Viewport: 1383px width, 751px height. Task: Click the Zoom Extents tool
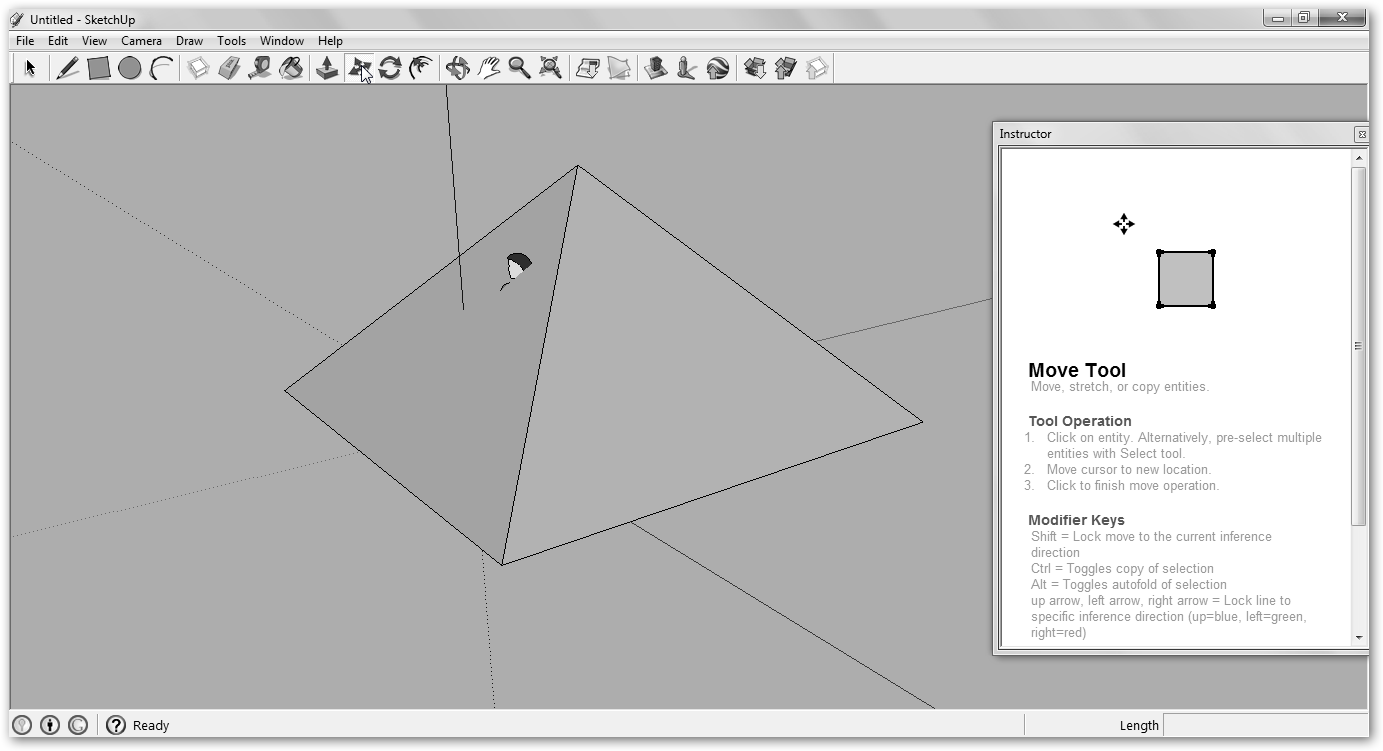pos(550,68)
